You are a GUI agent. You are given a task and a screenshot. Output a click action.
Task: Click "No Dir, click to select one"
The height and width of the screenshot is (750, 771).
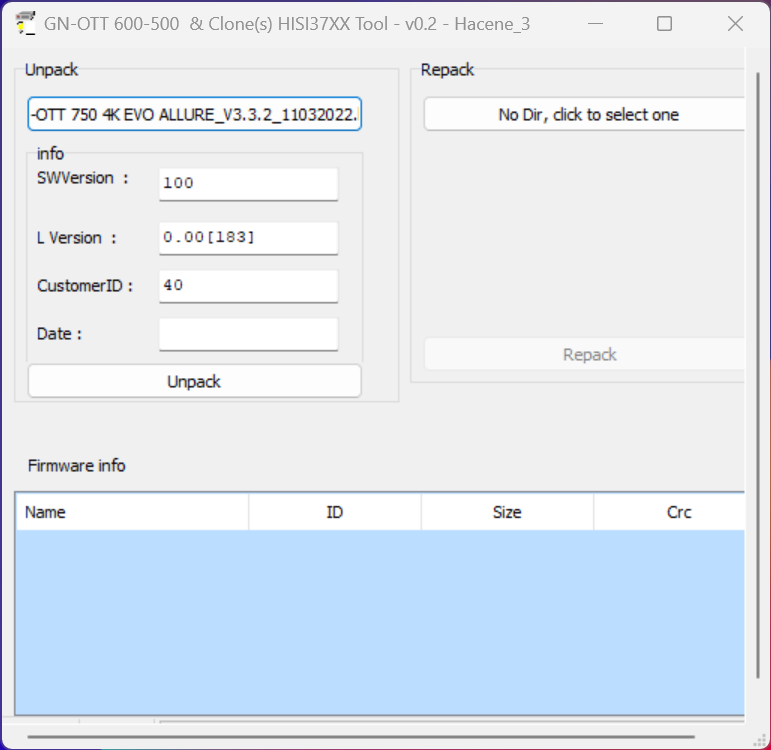(587, 115)
